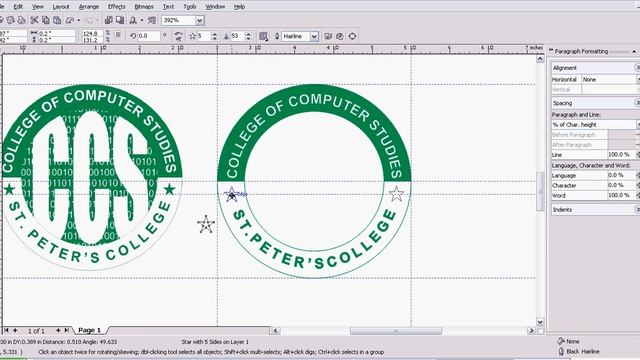Click add page after plus icon

pos(58,330)
